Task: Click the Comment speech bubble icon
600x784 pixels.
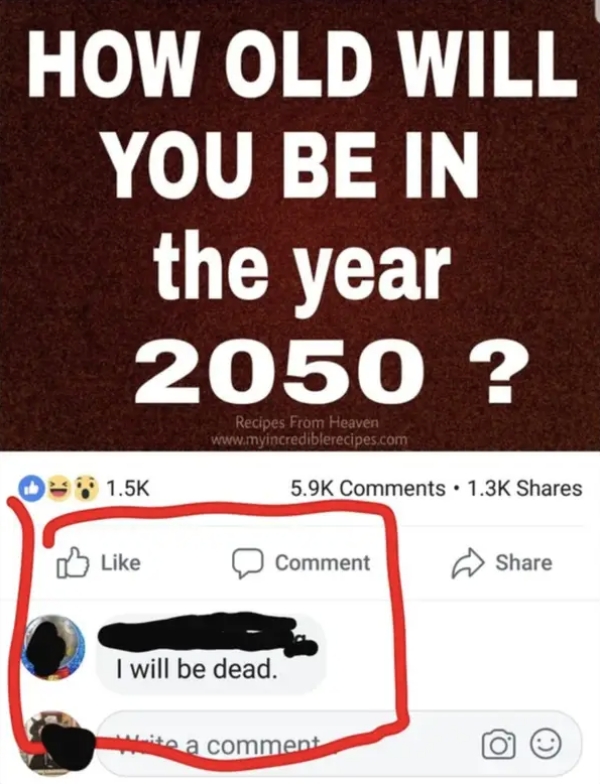Action: coord(248,564)
